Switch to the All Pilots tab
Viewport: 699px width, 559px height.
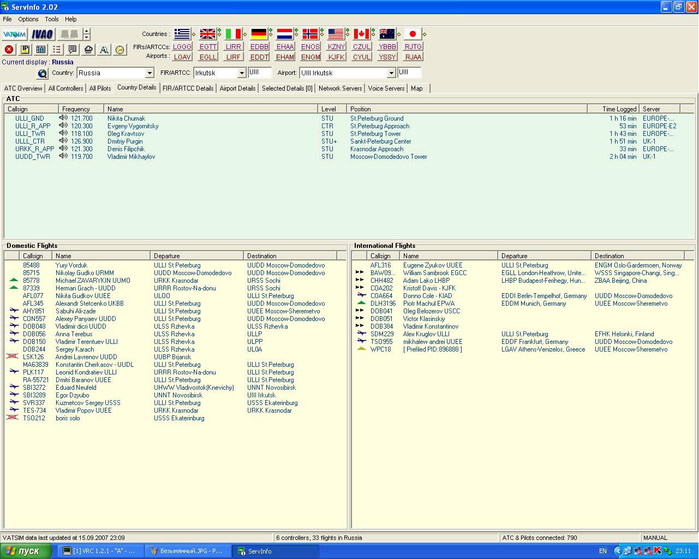[100, 88]
